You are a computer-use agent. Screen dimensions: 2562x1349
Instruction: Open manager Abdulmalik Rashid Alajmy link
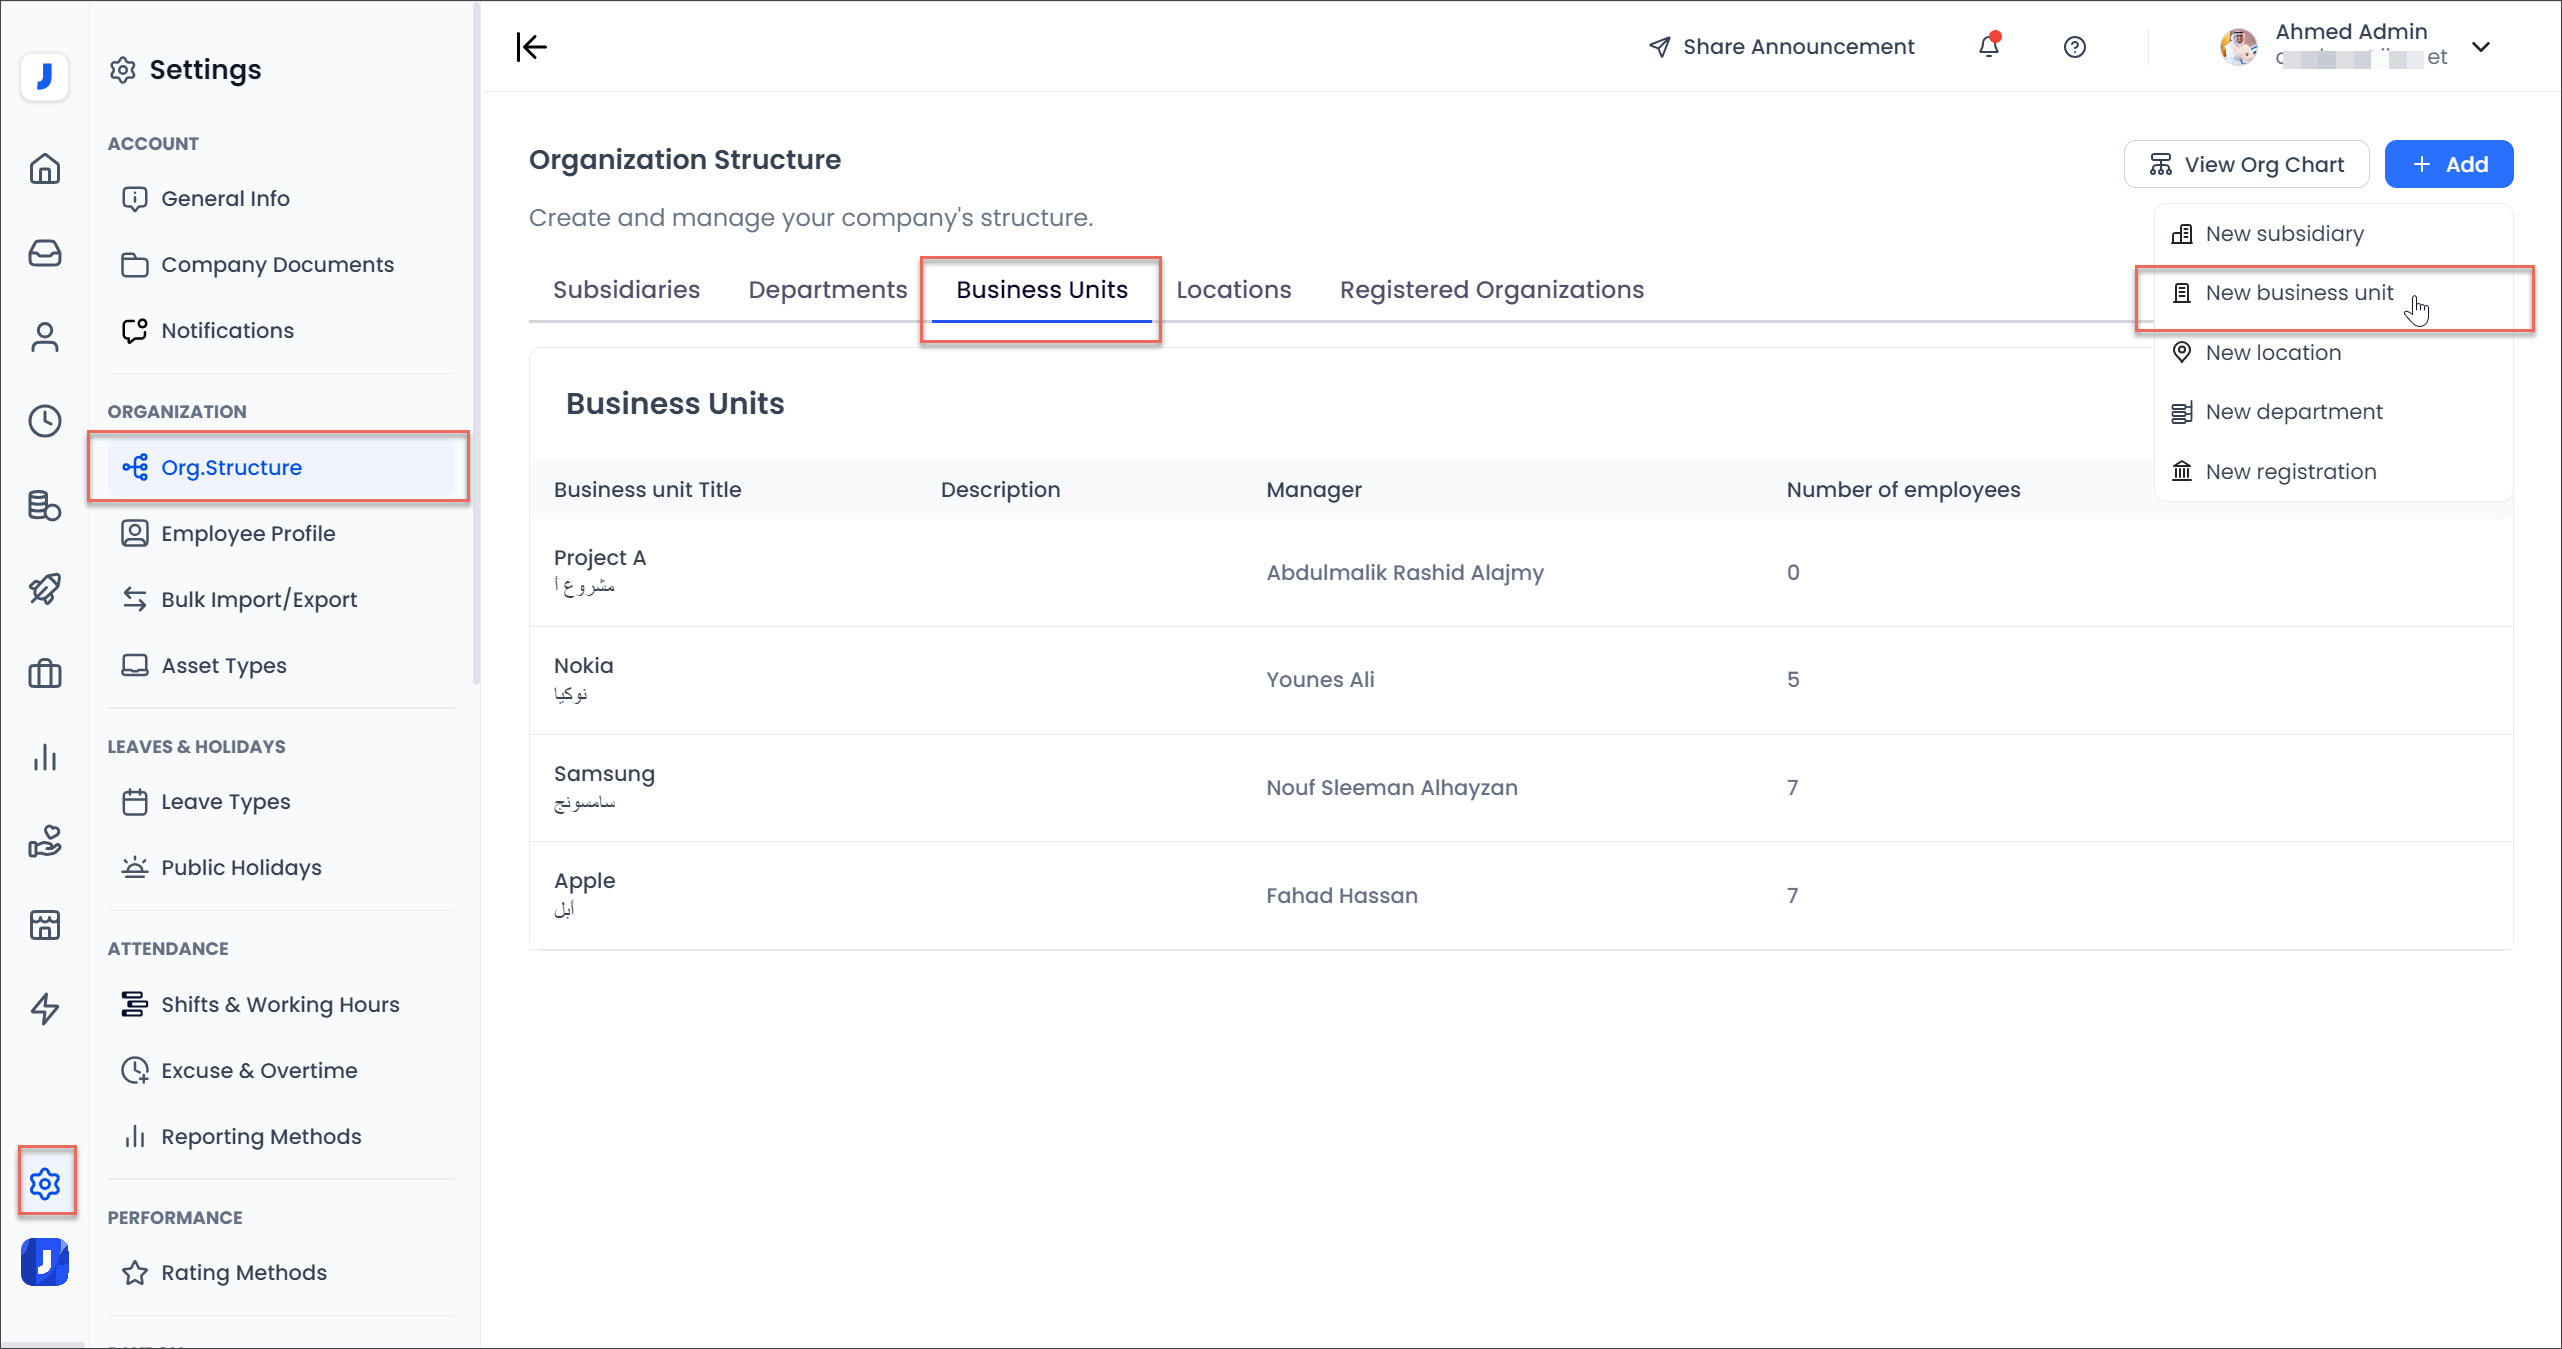click(x=1404, y=573)
